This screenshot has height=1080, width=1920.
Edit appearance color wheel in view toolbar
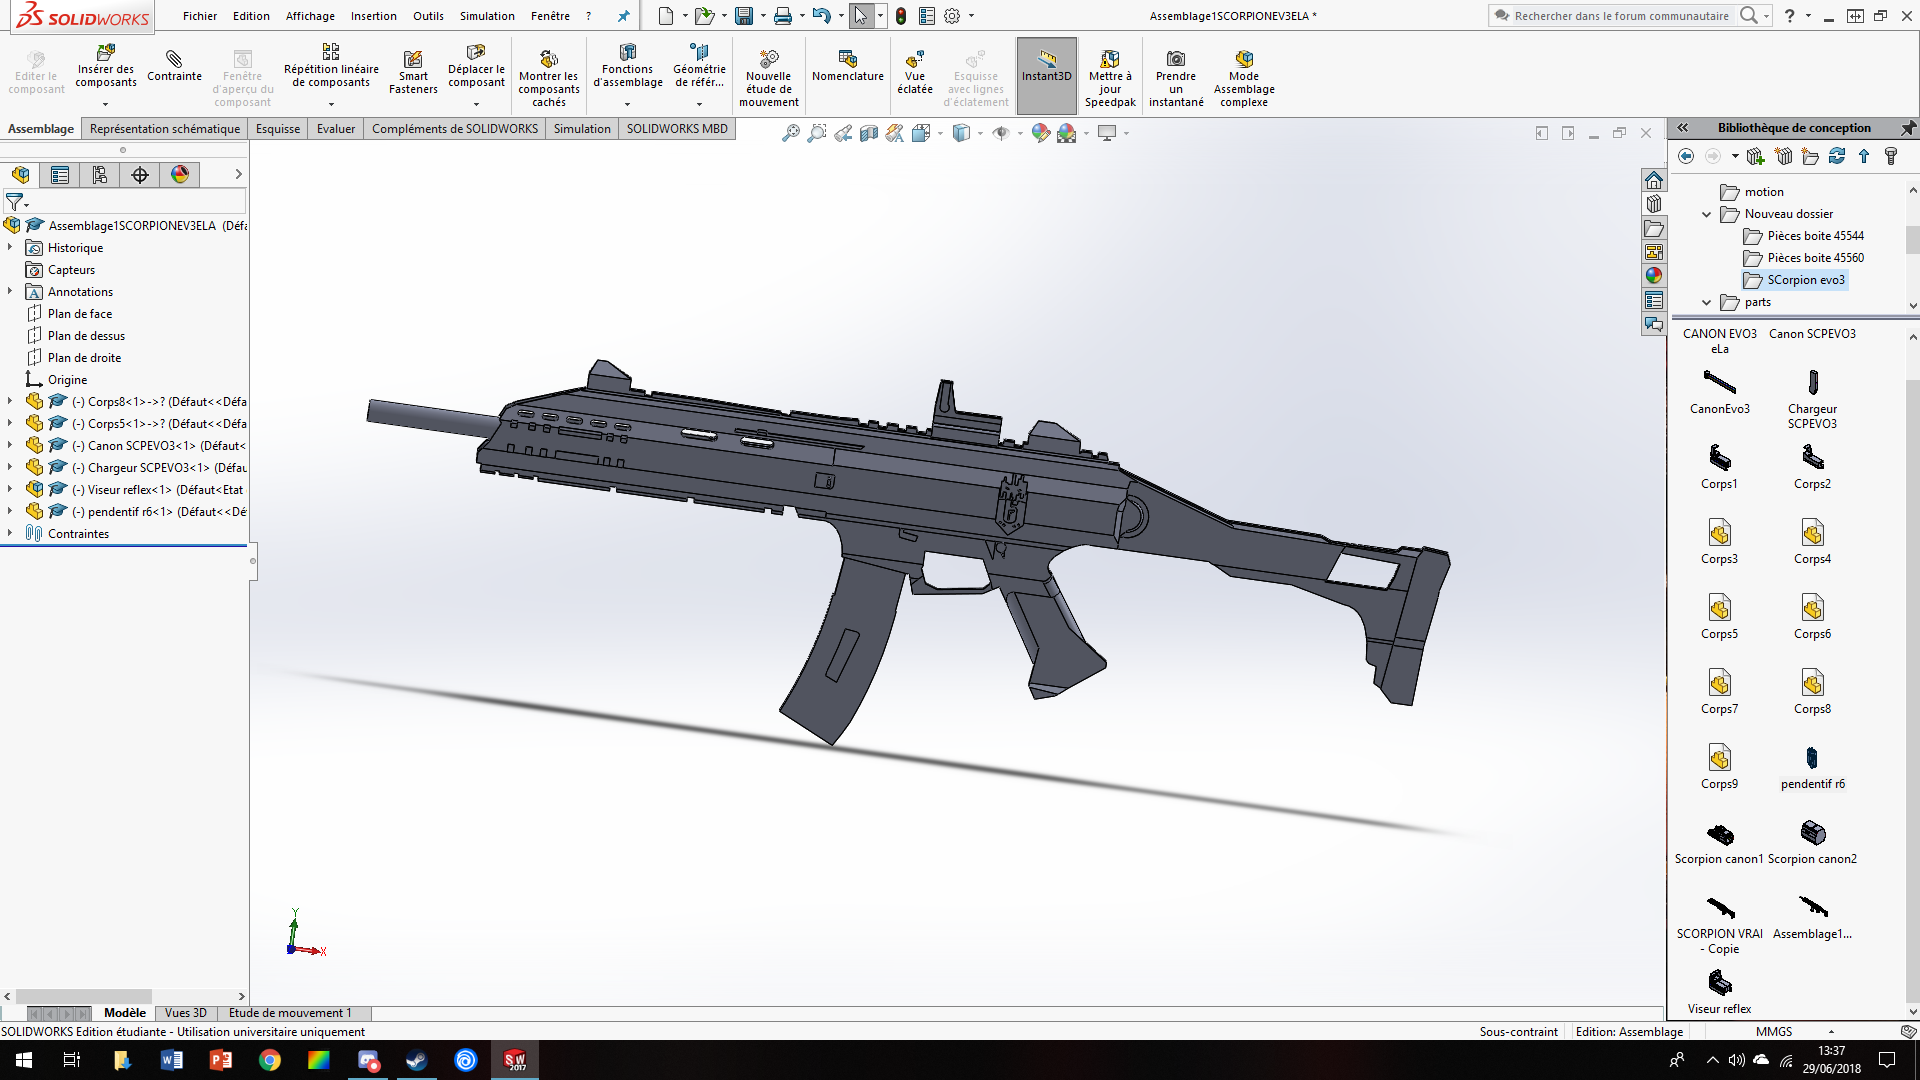pyautogui.click(x=1041, y=133)
